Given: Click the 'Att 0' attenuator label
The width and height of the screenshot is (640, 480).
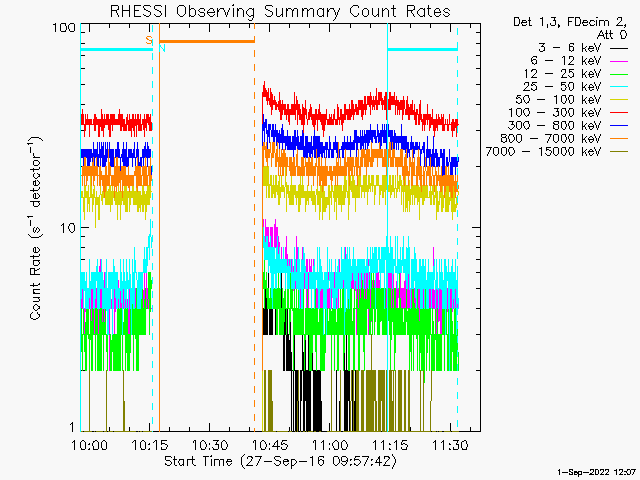Looking at the screenshot, I should (612, 35).
